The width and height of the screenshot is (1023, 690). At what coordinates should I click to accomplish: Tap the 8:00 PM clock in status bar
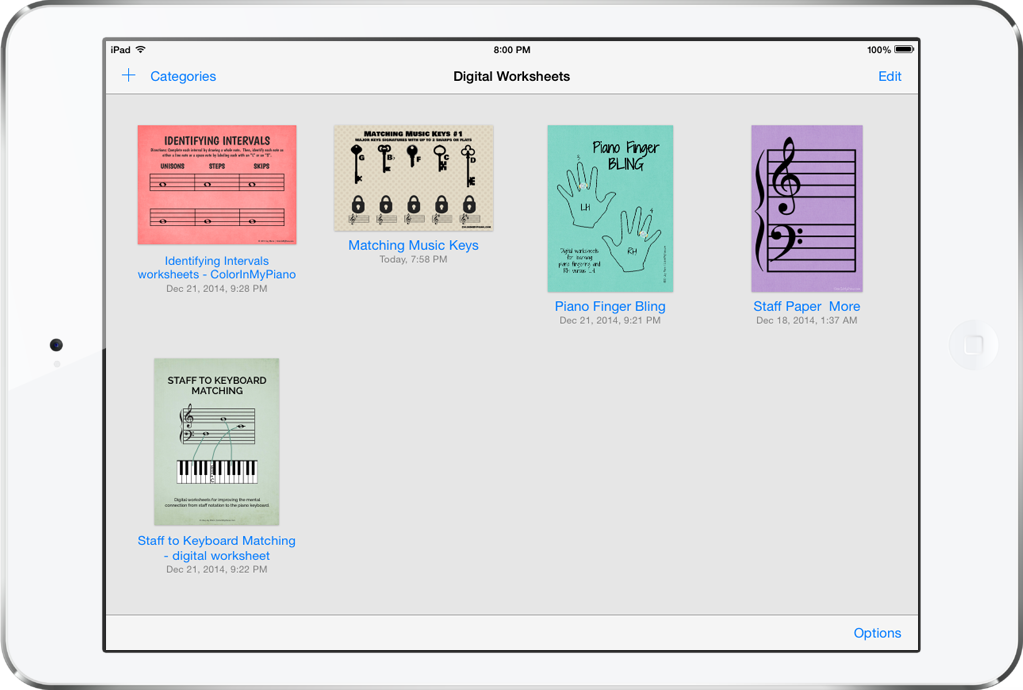pyautogui.click(x=511, y=48)
